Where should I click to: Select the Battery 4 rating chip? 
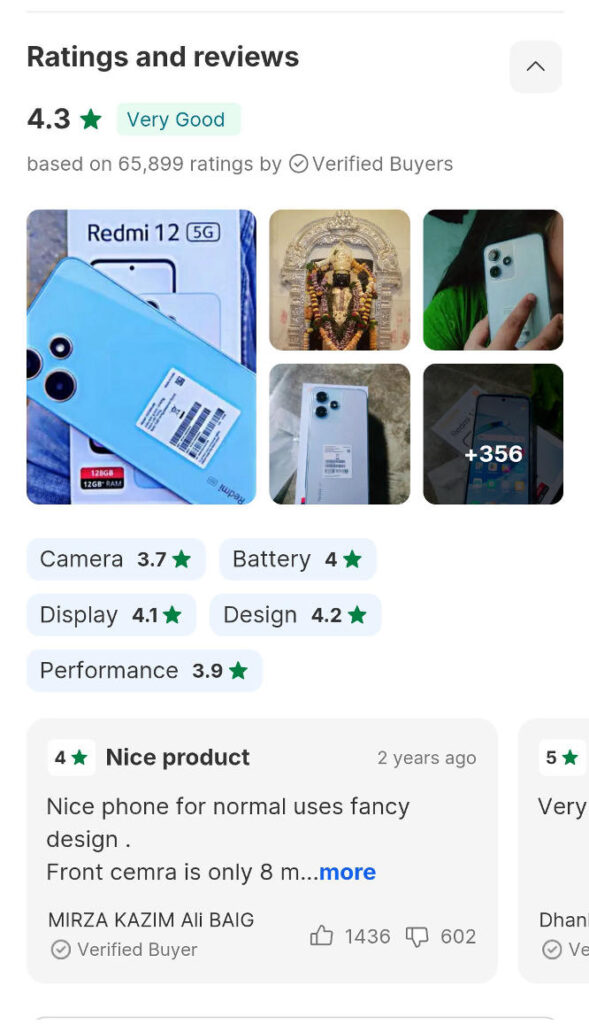pos(297,559)
